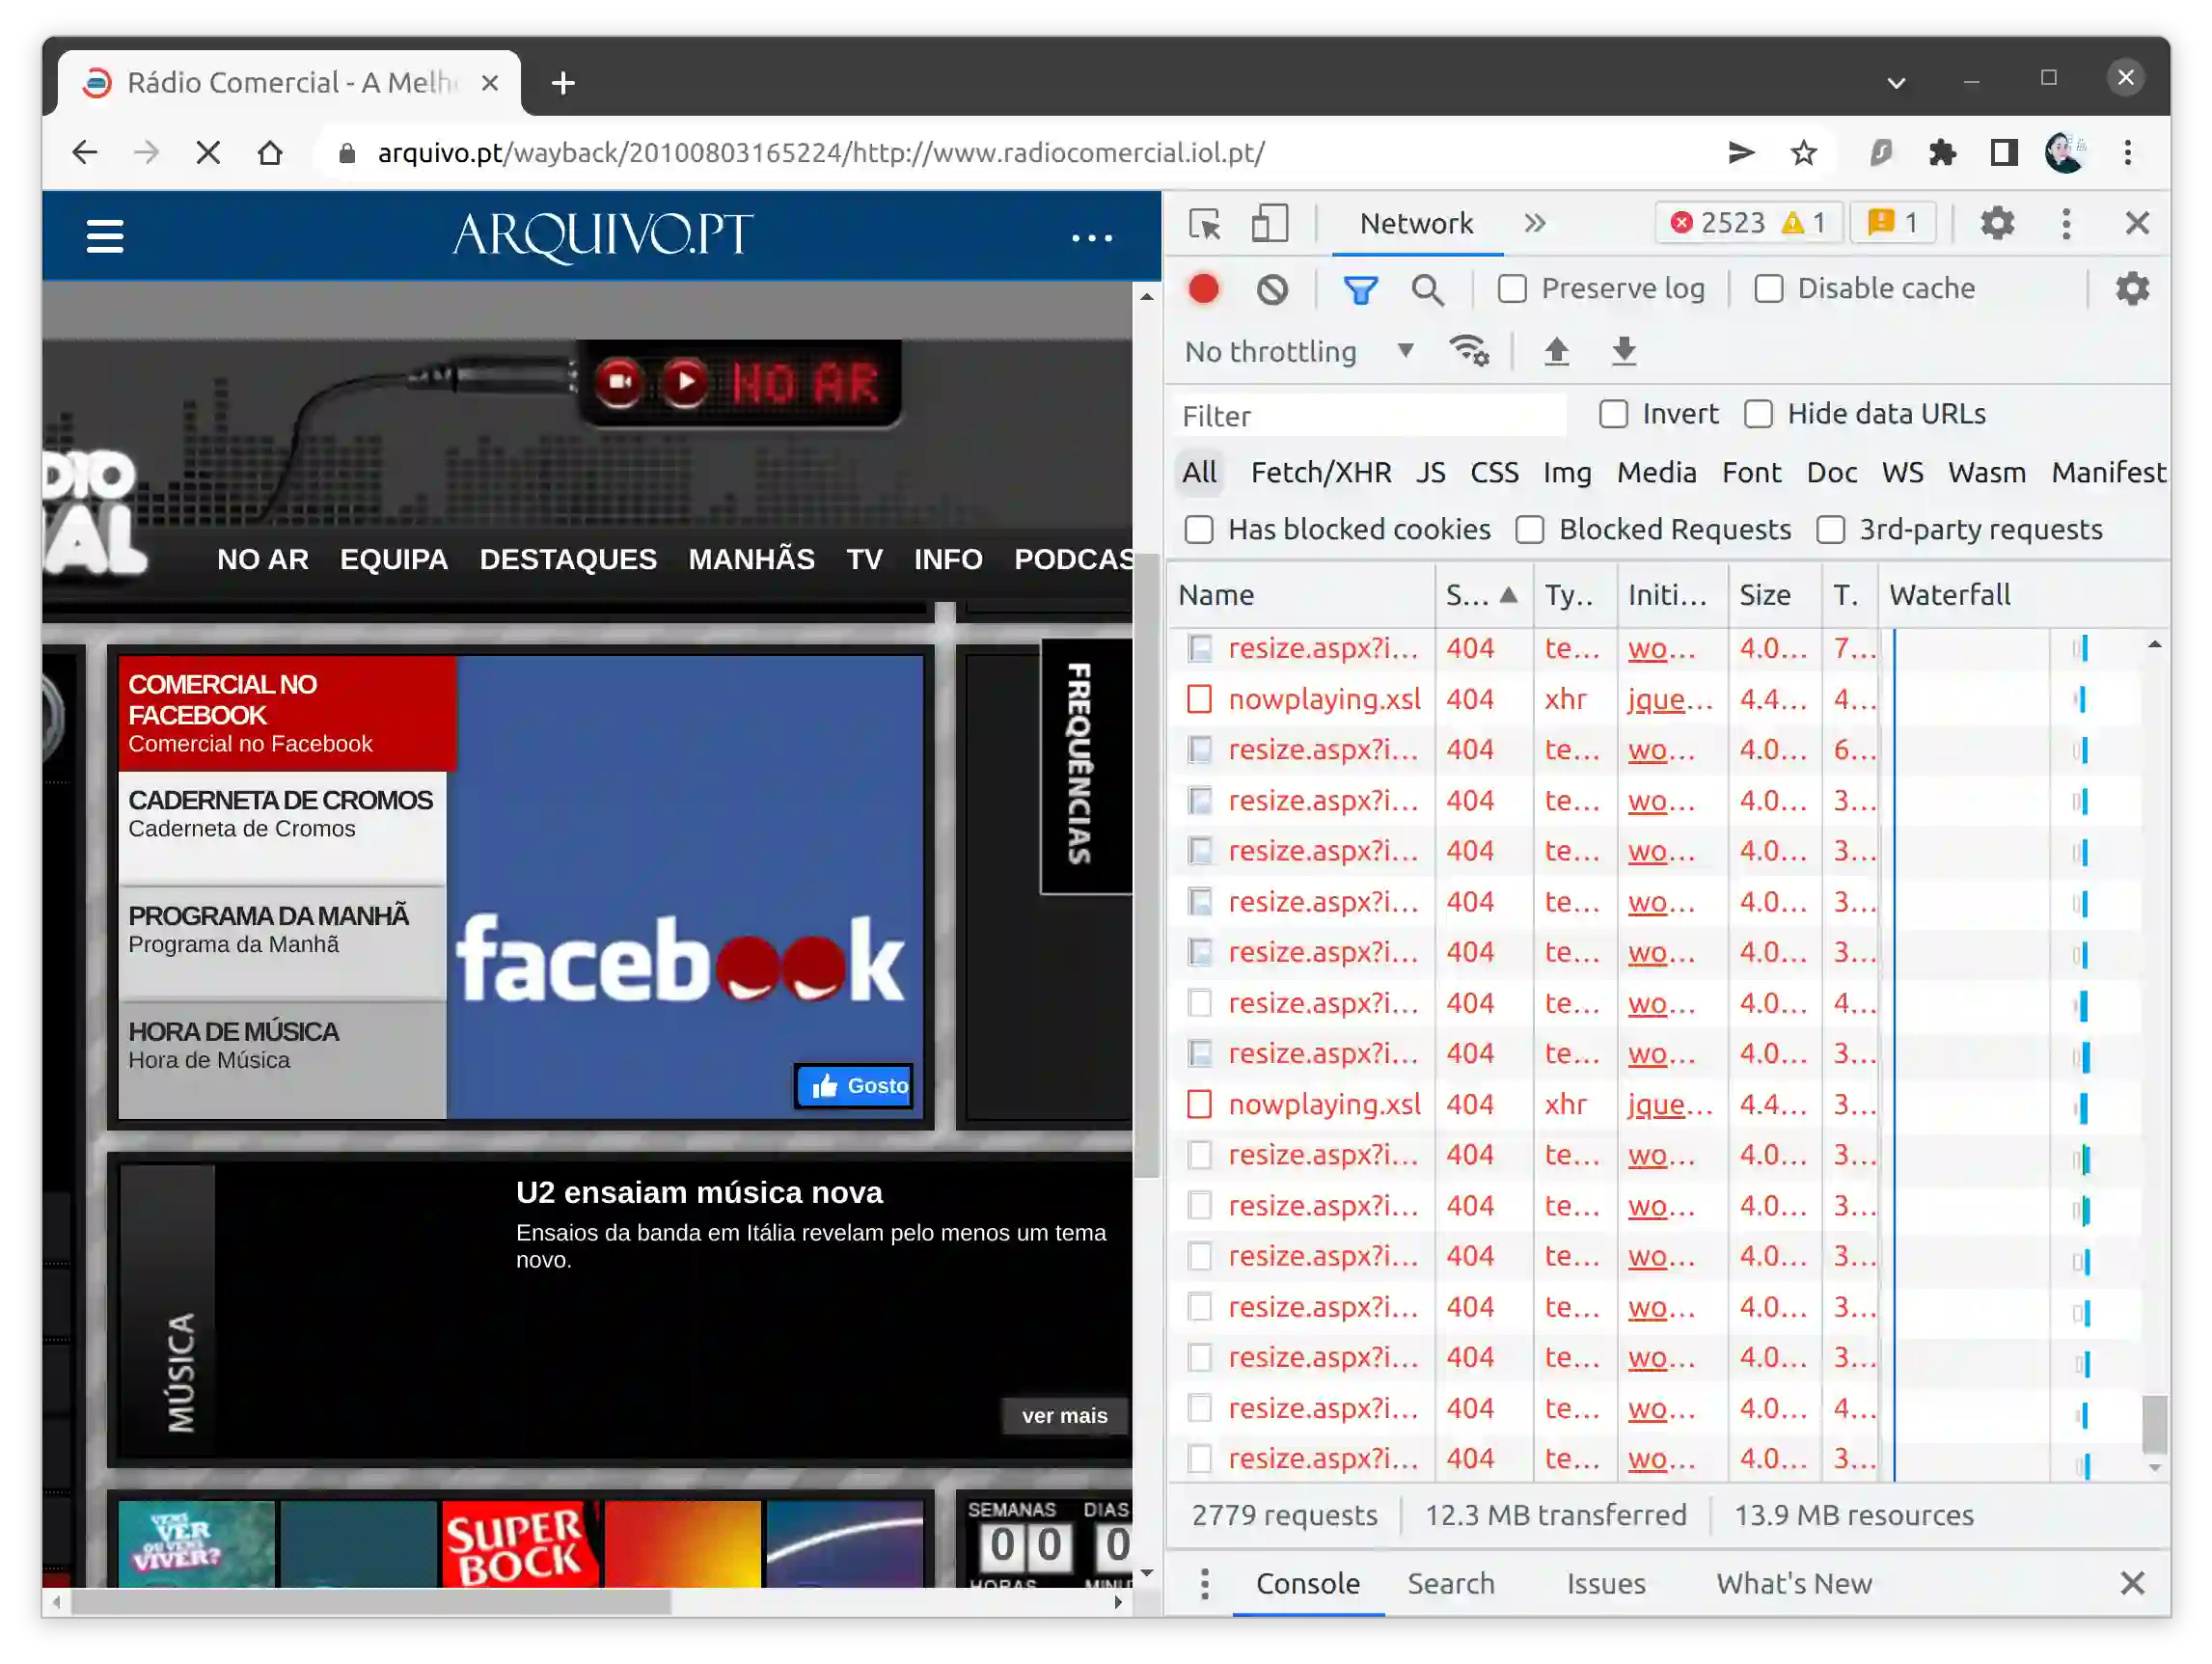Activate the inspect element picker
2212x1664 pixels.
[x=1205, y=223]
